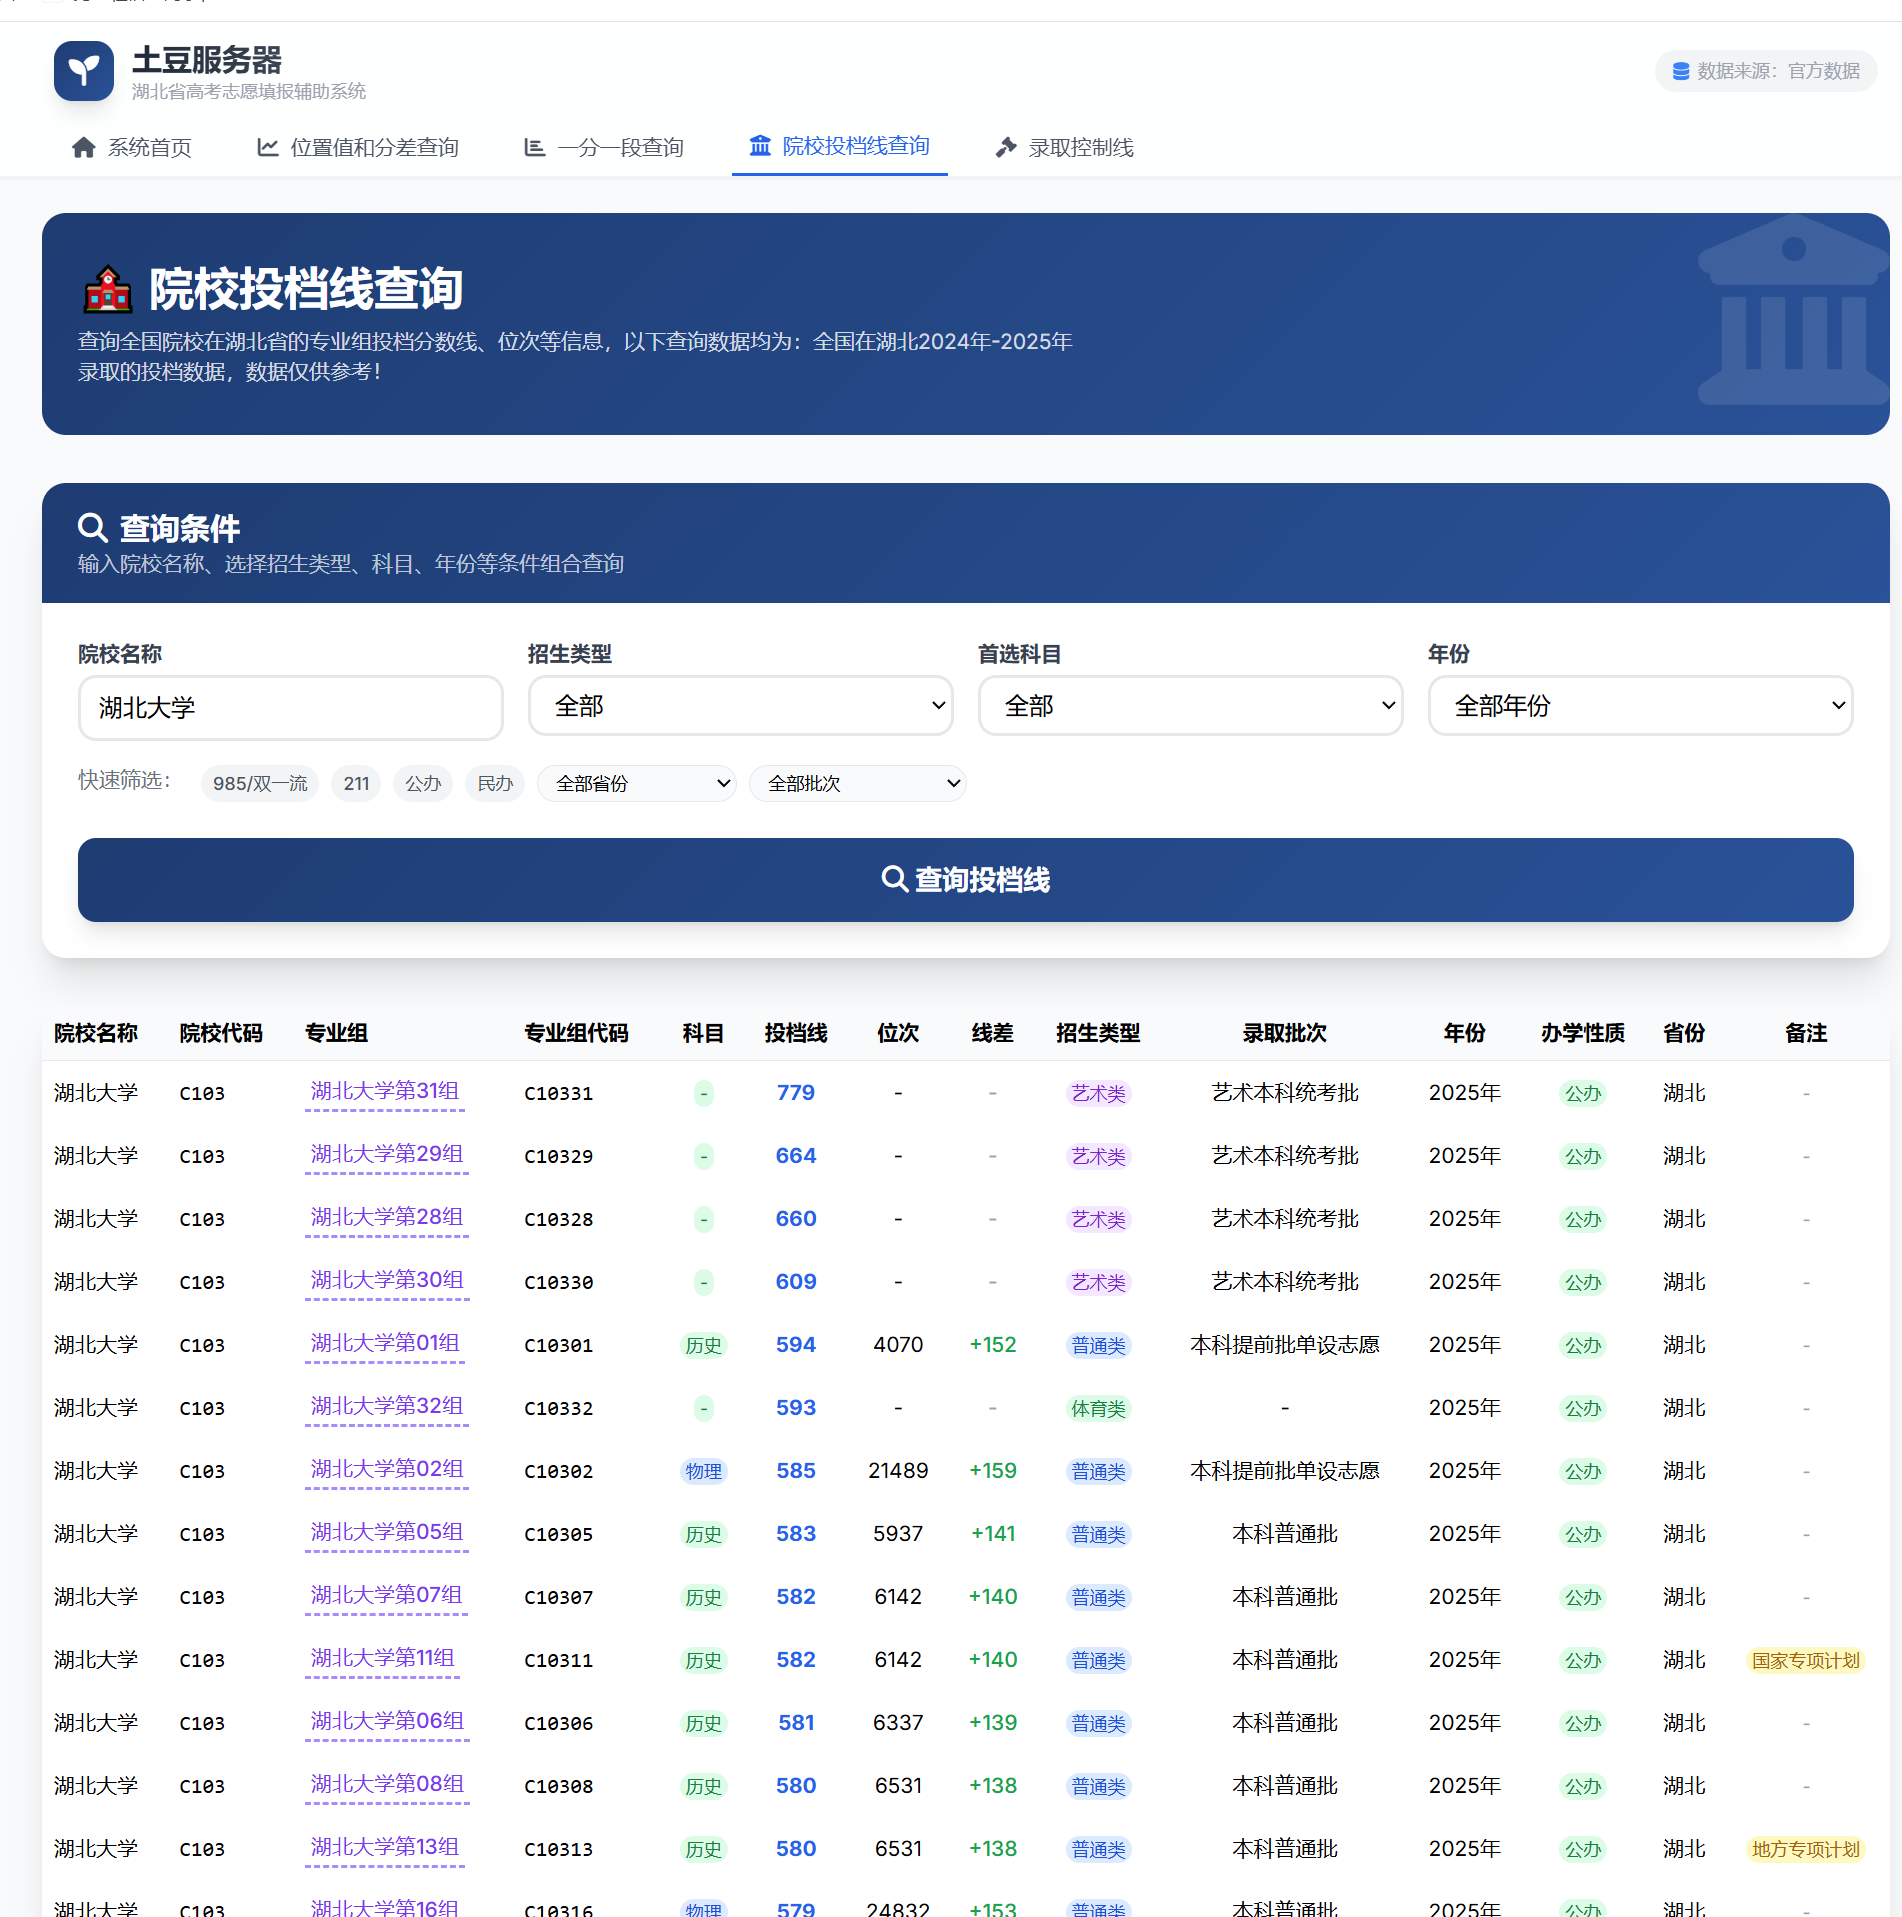
Task: Click the 专业组代码 column header
Action: coord(576,1033)
